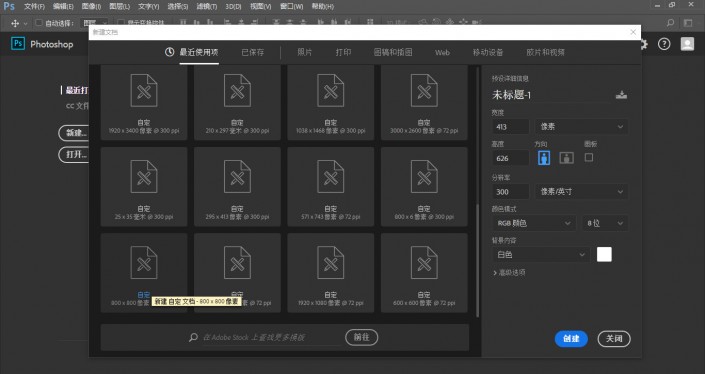Click the 关闭 button
This screenshot has width=705, height=374.
pyautogui.click(x=614, y=338)
